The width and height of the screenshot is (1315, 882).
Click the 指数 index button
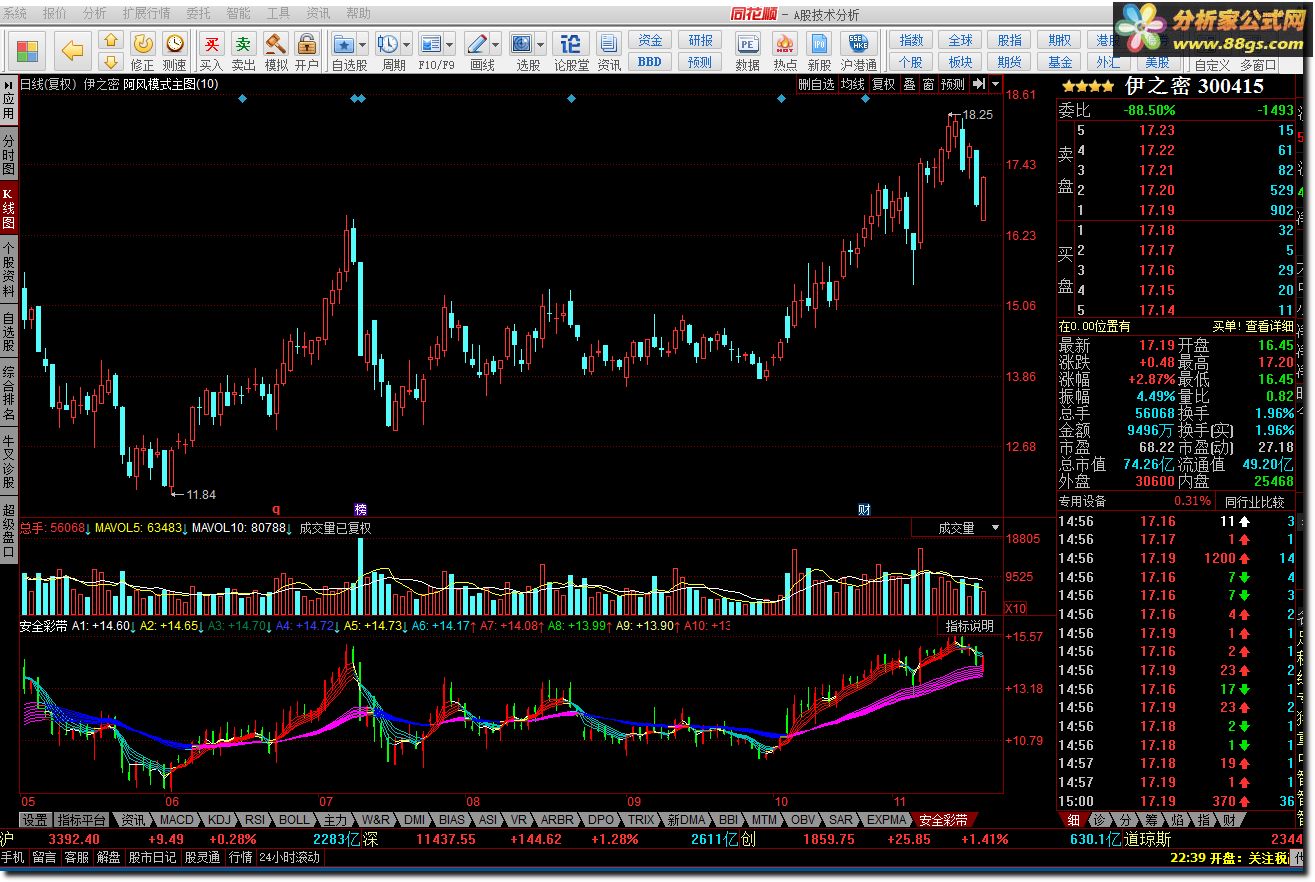[x=911, y=40]
